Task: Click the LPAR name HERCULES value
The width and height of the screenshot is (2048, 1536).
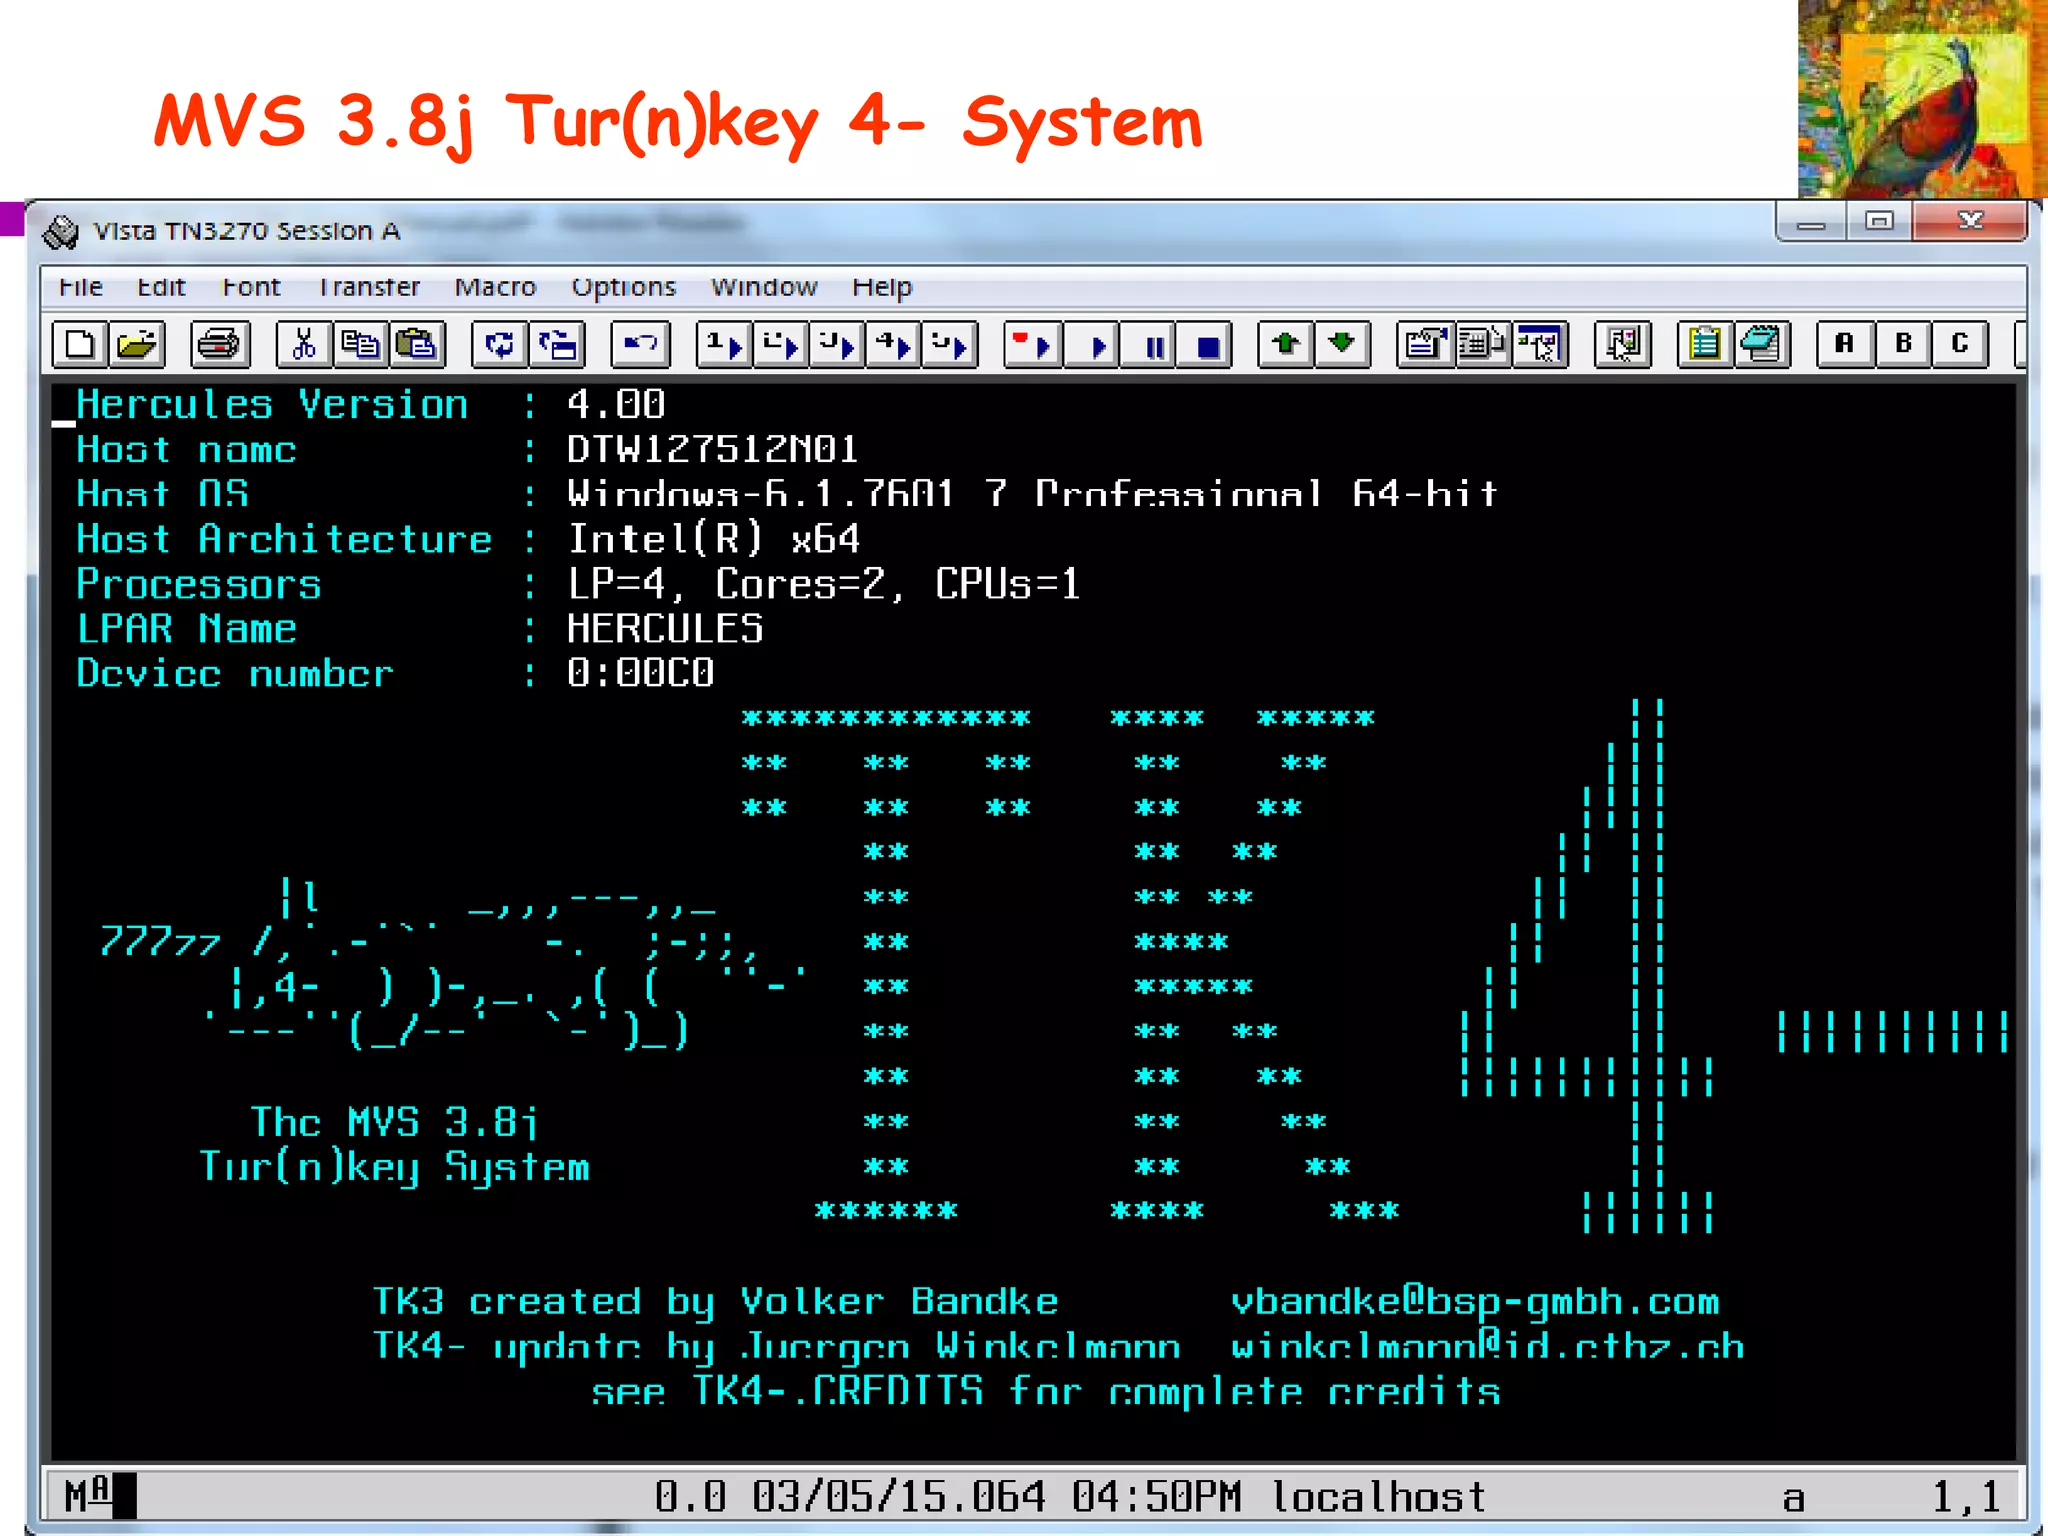Action: [664, 629]
